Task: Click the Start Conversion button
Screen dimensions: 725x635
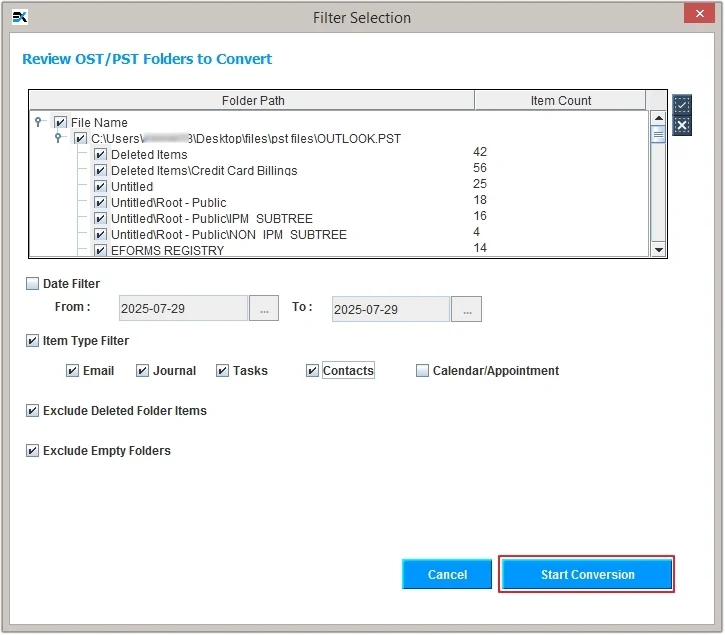Action: [x=587, y=574]
